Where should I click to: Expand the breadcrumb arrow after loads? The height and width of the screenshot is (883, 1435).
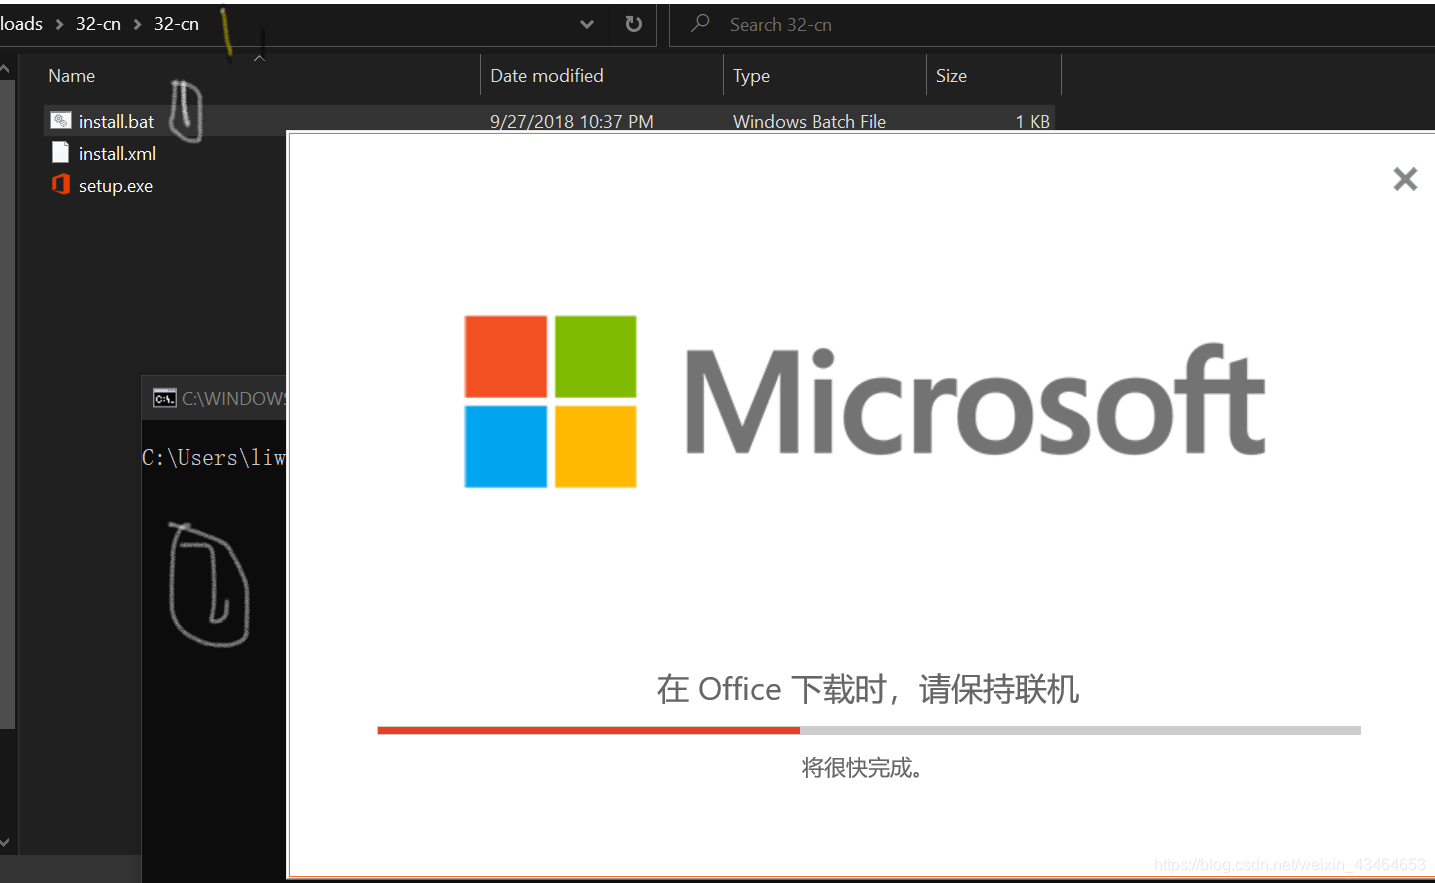[x=59, y=24]
